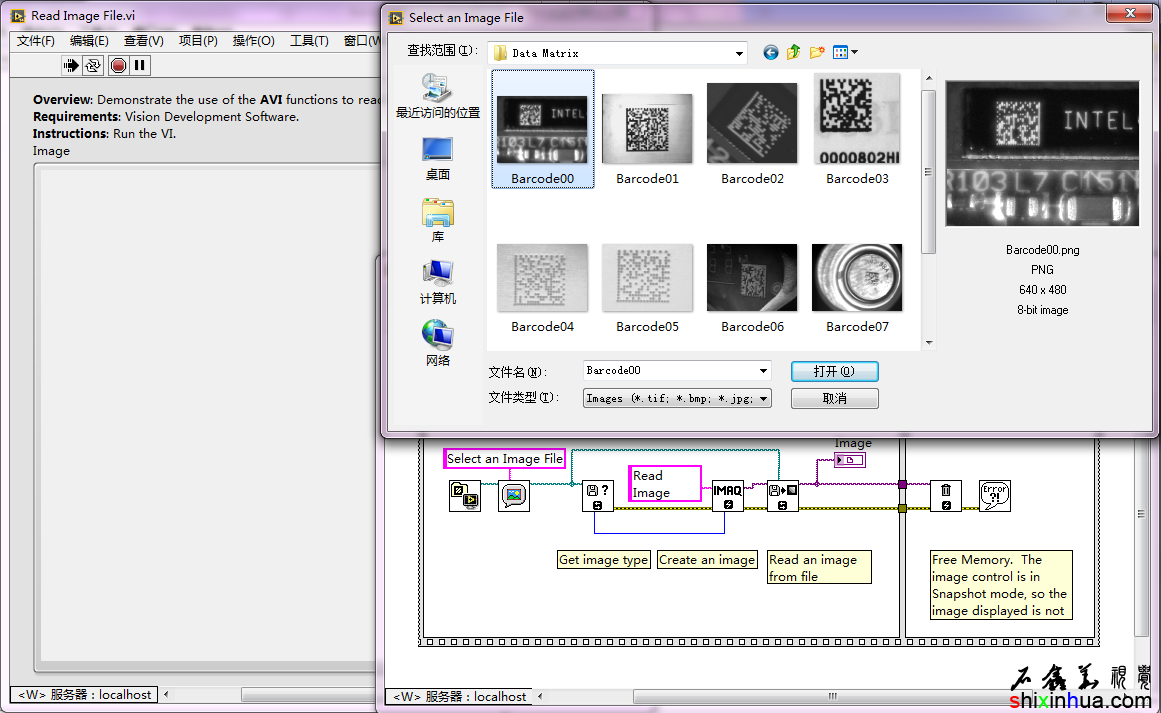Viewport: 1161px width, 713px height.
Task: Open the 工具(T) menu
Action: pyautogui.click(x=309, y=41)
